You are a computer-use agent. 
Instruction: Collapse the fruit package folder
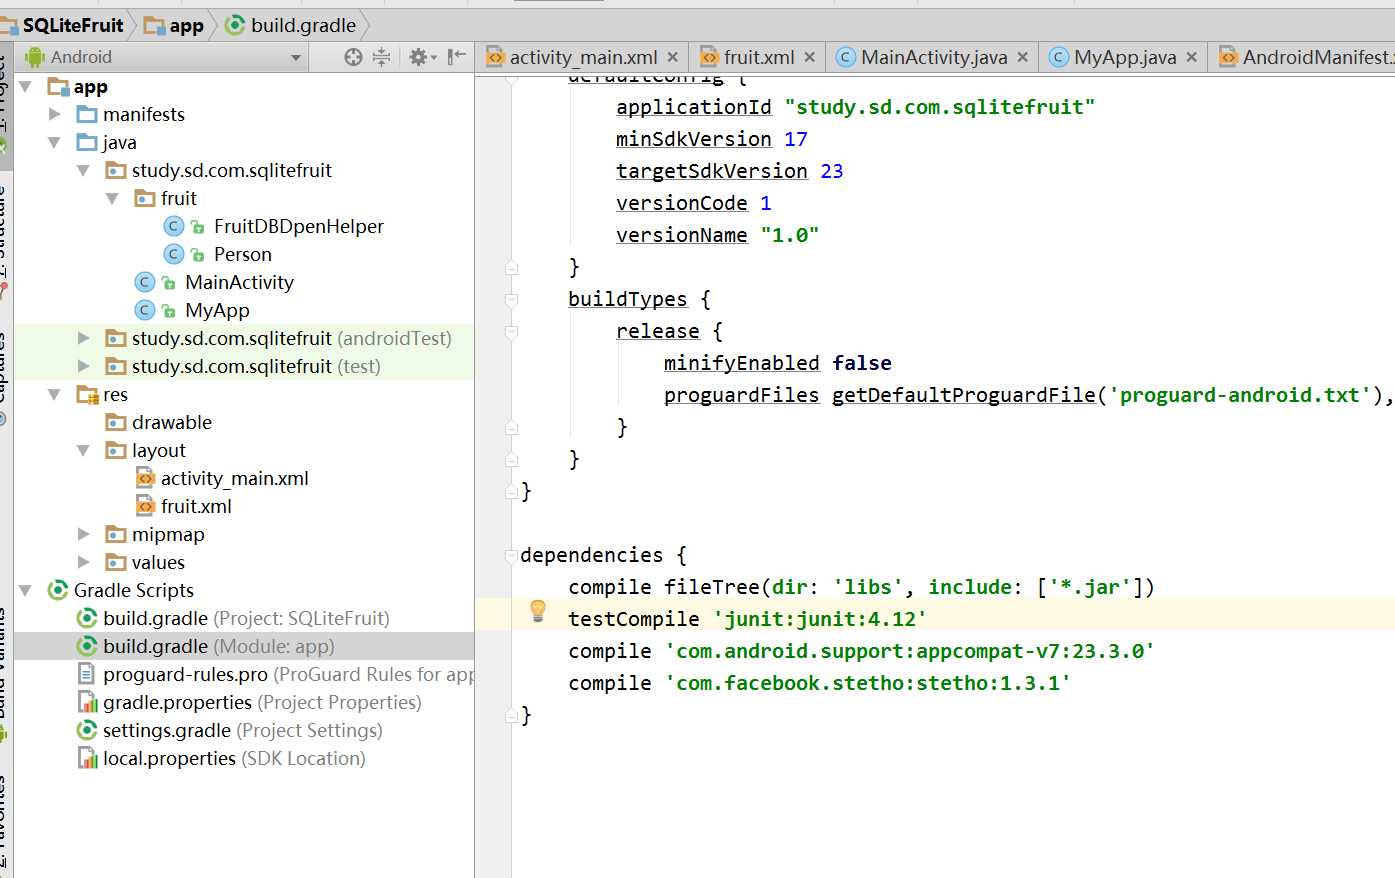(112, 198)
